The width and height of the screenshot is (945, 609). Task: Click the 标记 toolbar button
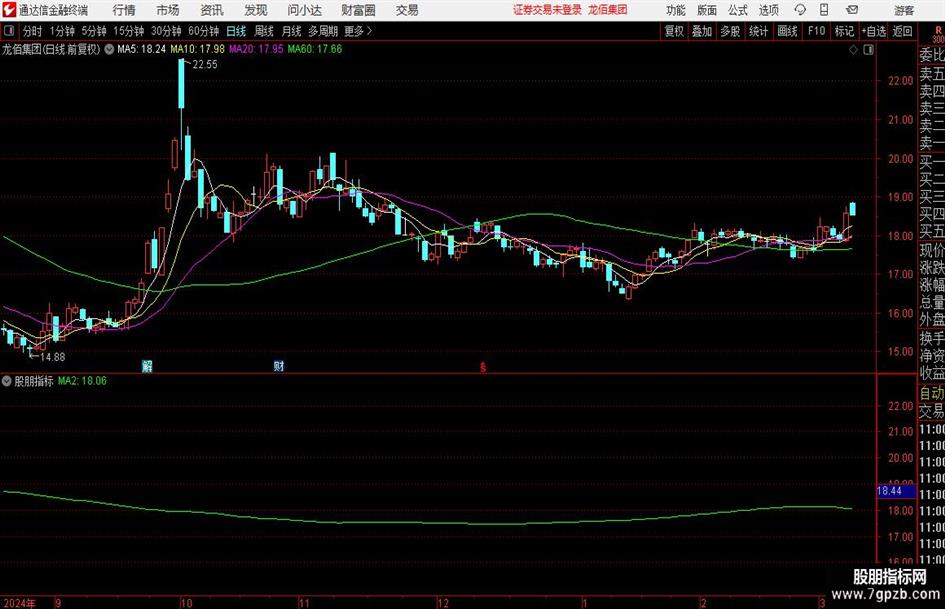click(x=844, y=31)
